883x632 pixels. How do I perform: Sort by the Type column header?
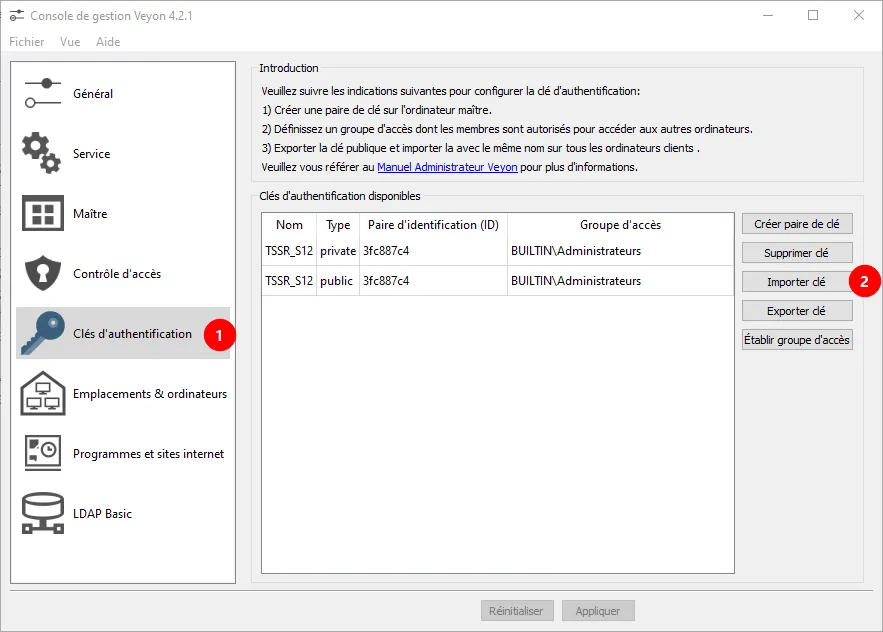338,225
